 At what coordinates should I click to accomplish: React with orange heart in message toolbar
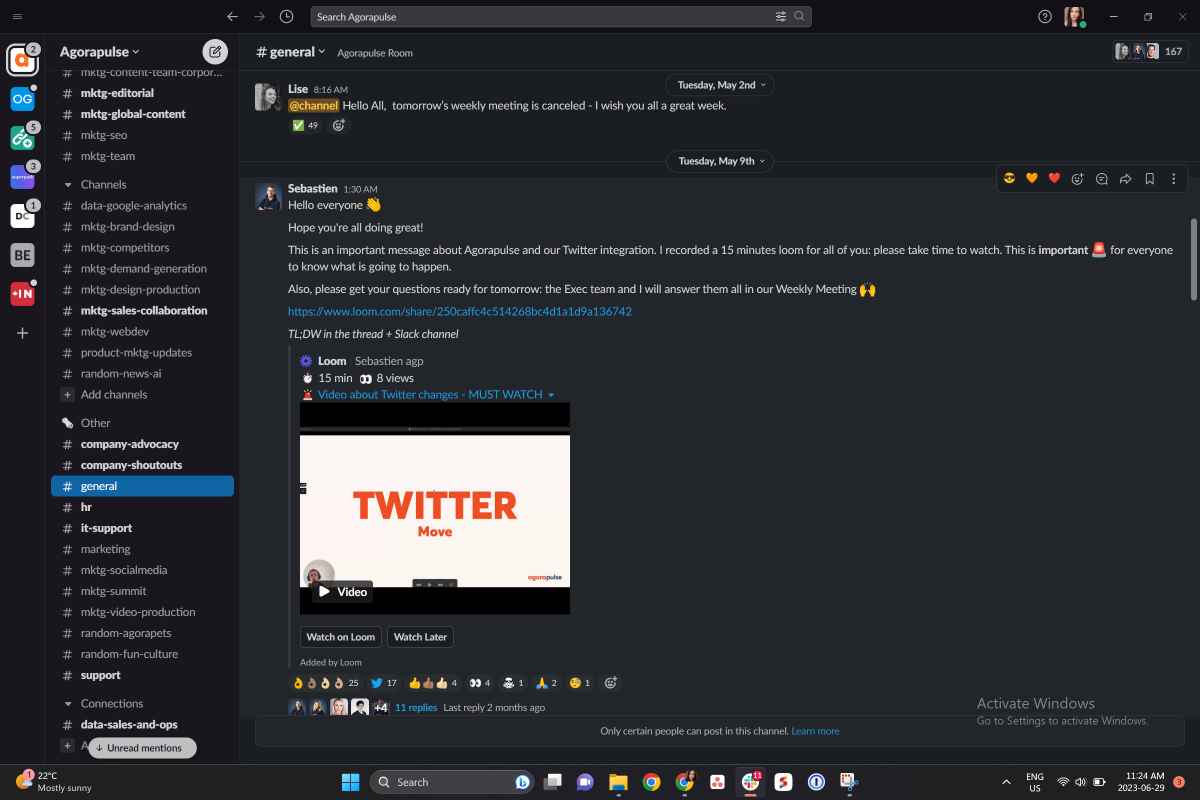[1032, 179]
